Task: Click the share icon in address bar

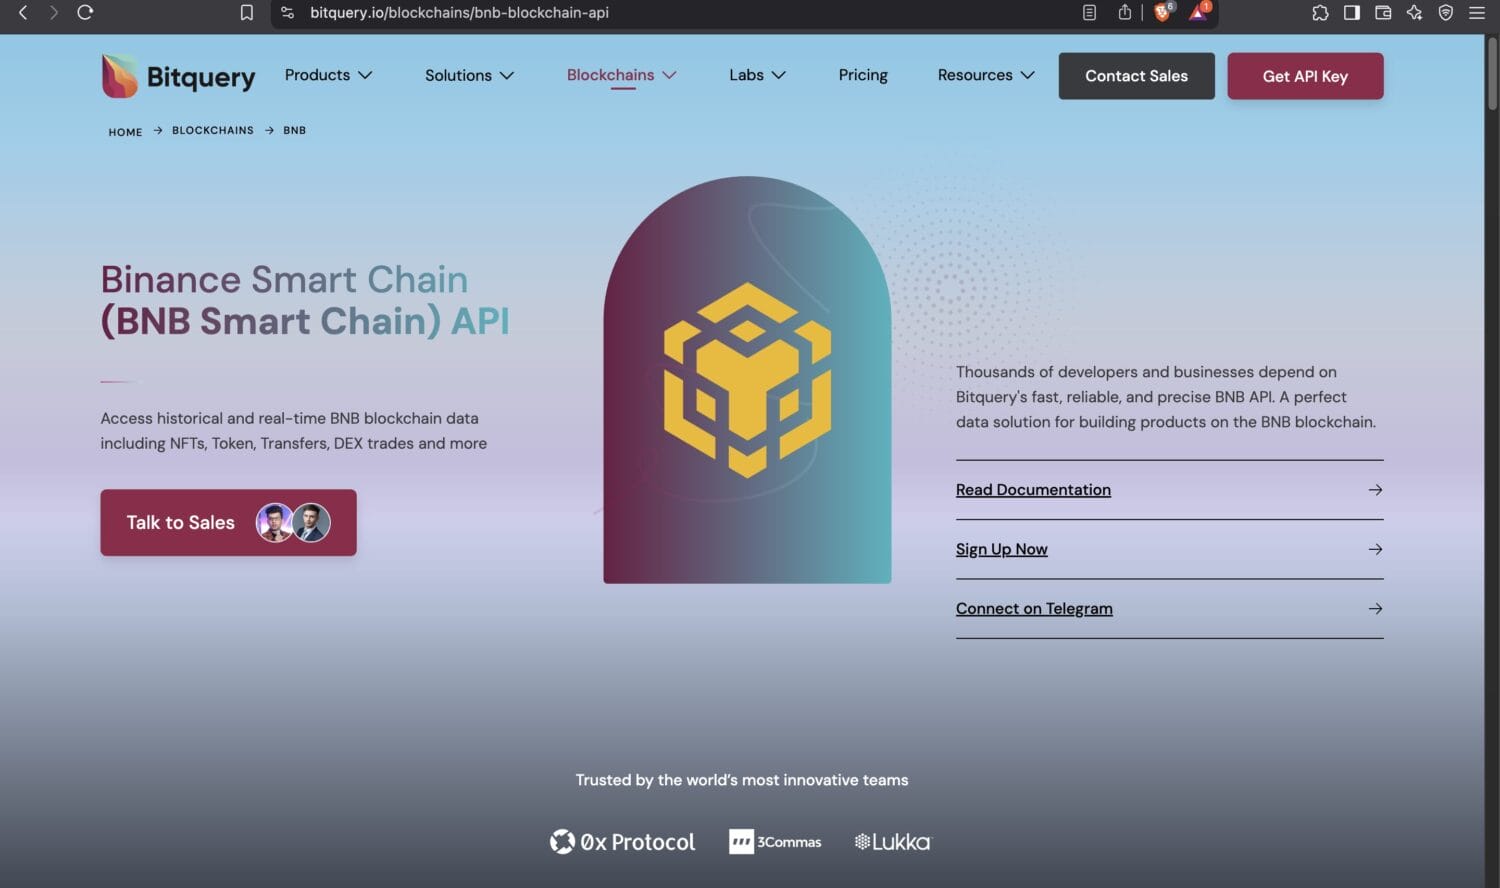Action: tap(1125, 13)
